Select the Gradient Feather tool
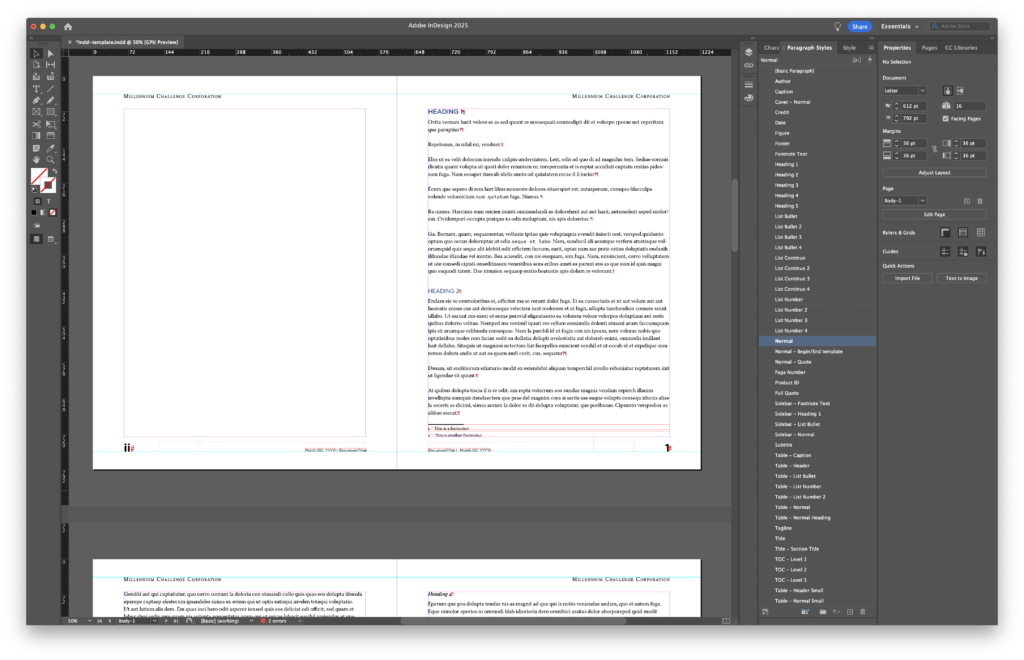Screen dimensions: 1024x660 [x=50, y=136]
